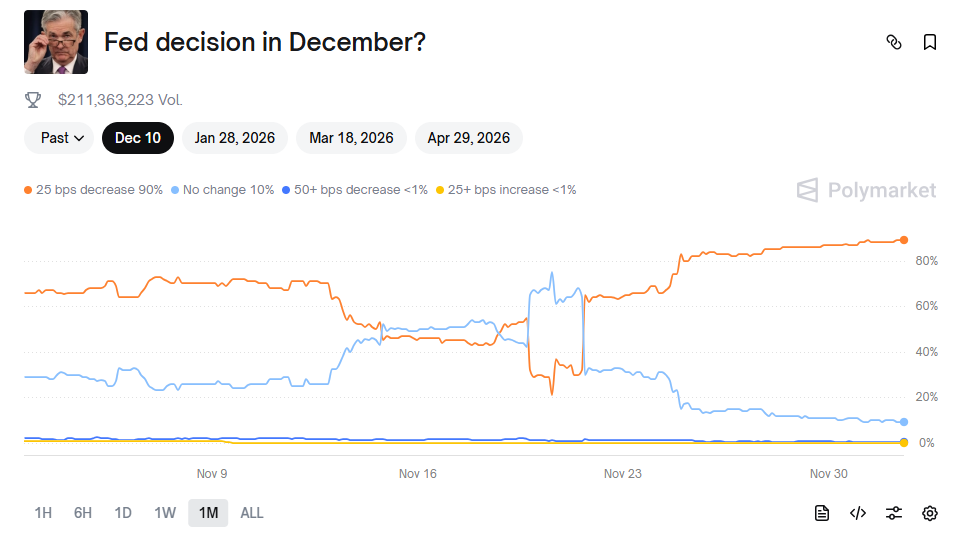Click the 25 bps decrease legend entry
Image resolution: width=962 pixels, height=538 pixels.
(x=94, y=190)
